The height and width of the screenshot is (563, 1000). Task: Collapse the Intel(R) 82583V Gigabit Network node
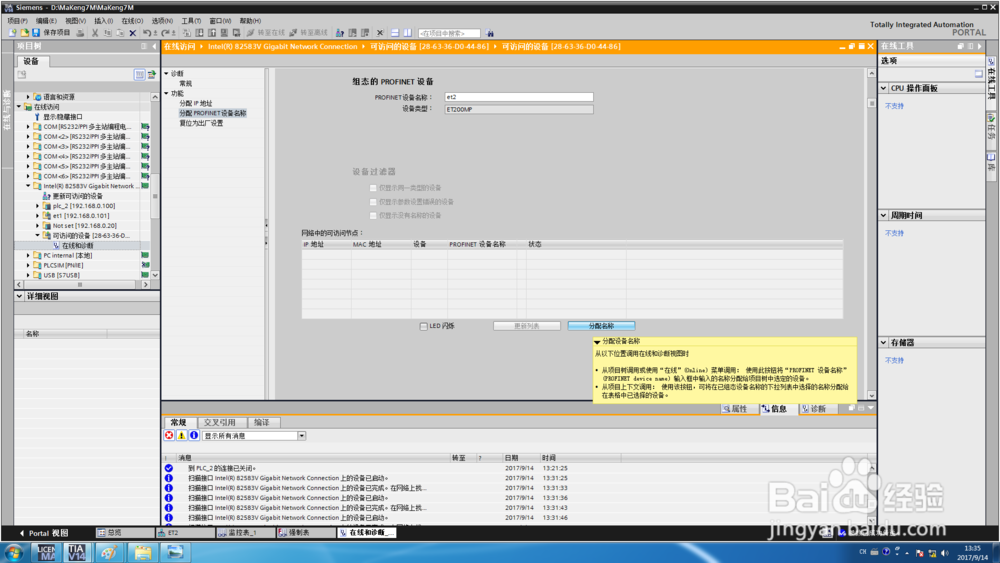click(28, 186)
